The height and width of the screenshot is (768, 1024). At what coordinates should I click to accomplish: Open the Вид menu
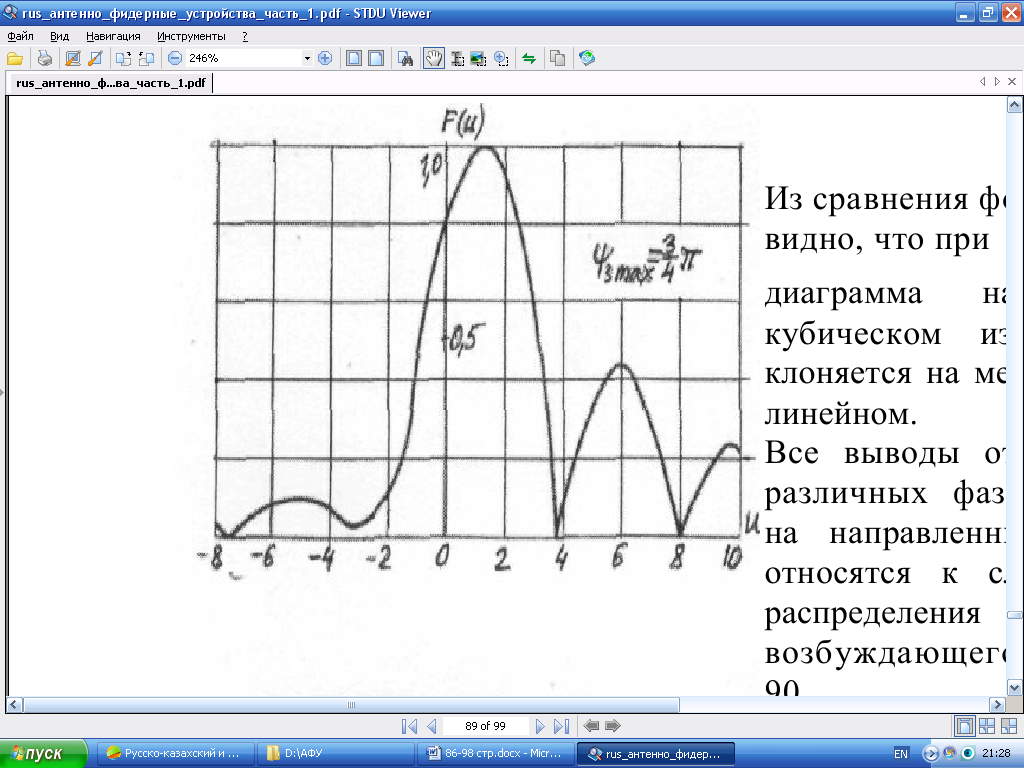pyautogui.click(x=59, y=37)
